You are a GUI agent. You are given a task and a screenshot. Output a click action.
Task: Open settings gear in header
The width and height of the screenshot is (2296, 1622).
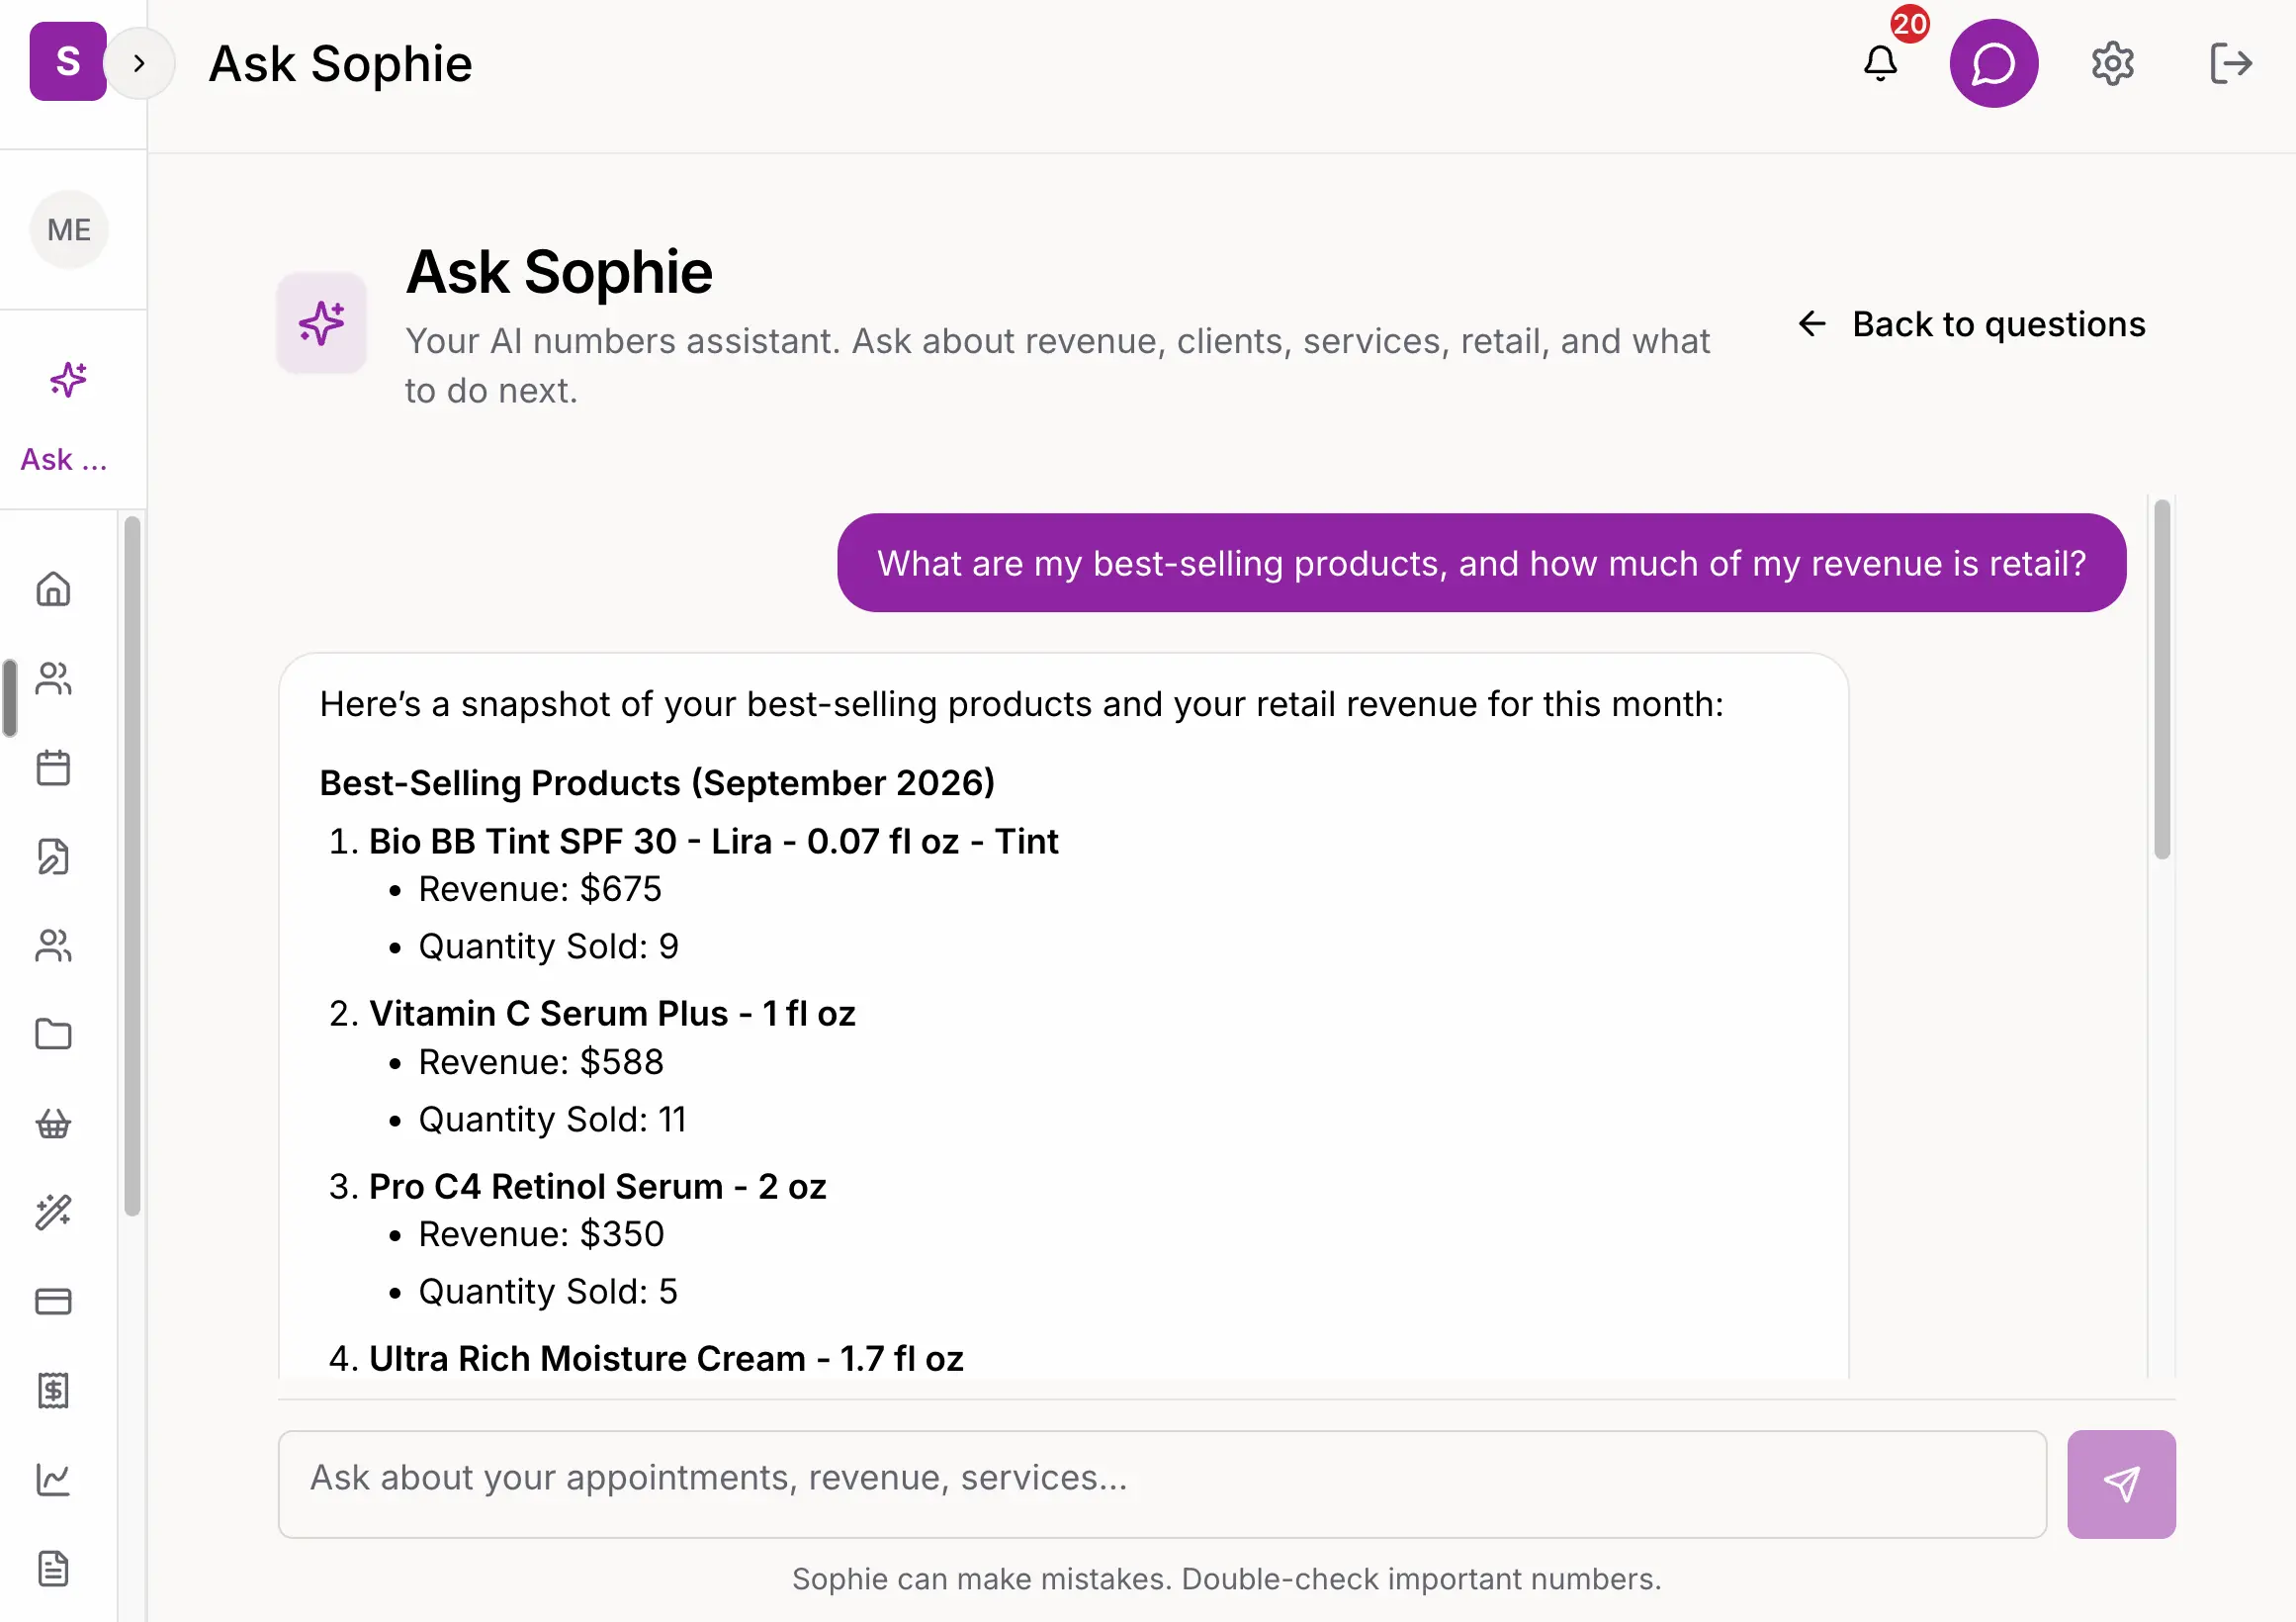click(x=2112, y=64)
